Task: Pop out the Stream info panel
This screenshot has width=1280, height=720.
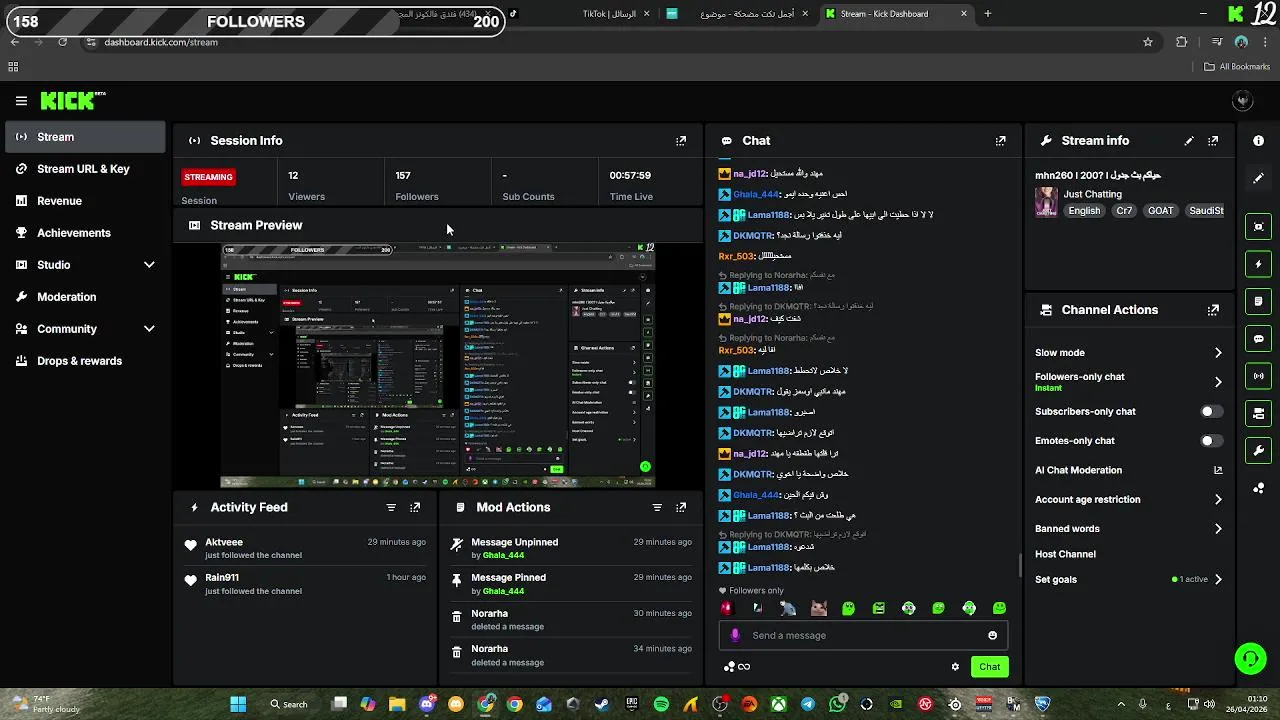Action: (1213, 141)
